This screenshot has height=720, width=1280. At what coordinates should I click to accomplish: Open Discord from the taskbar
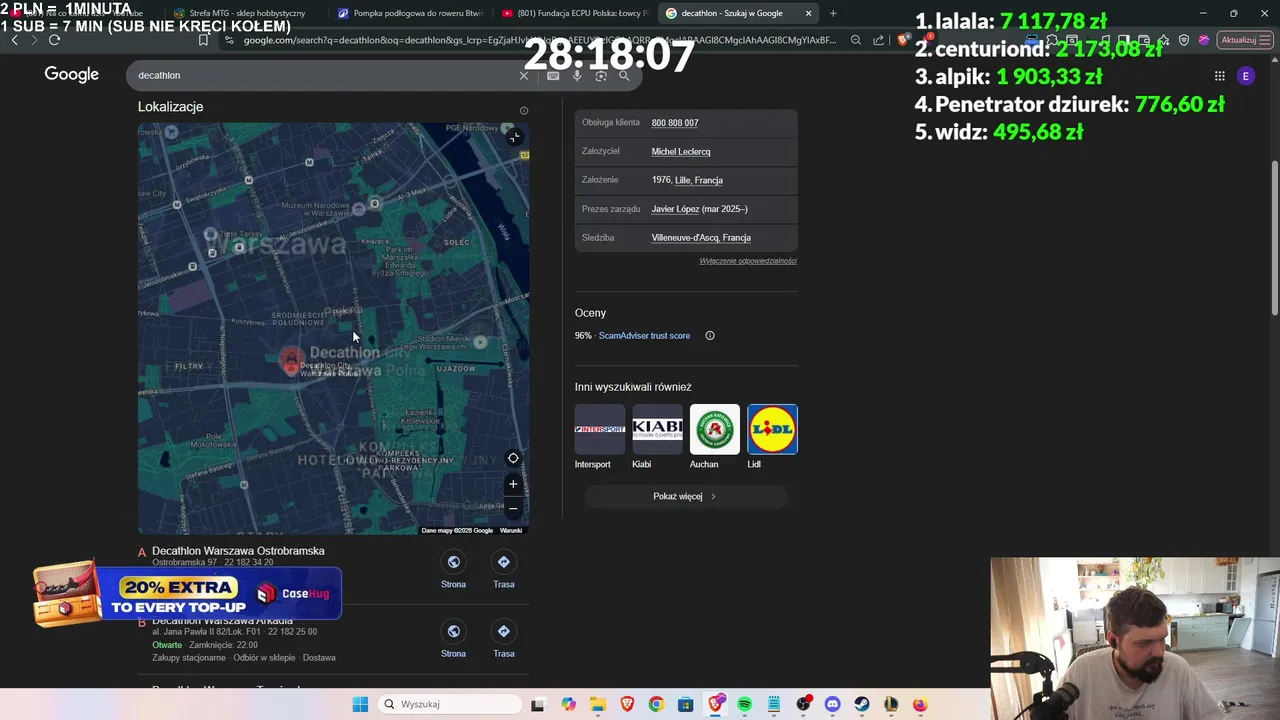(832, 704)
